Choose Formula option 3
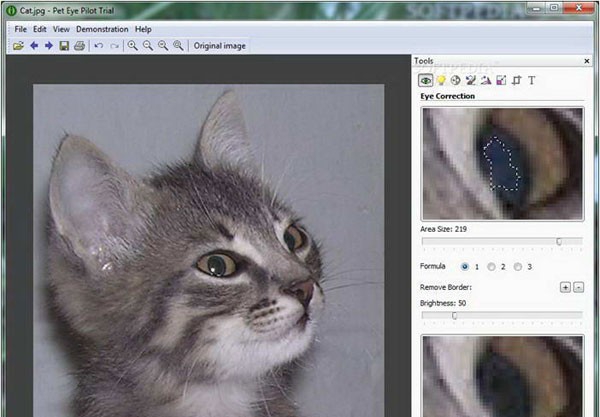This screenshot has width=600, height=417. 518,267
